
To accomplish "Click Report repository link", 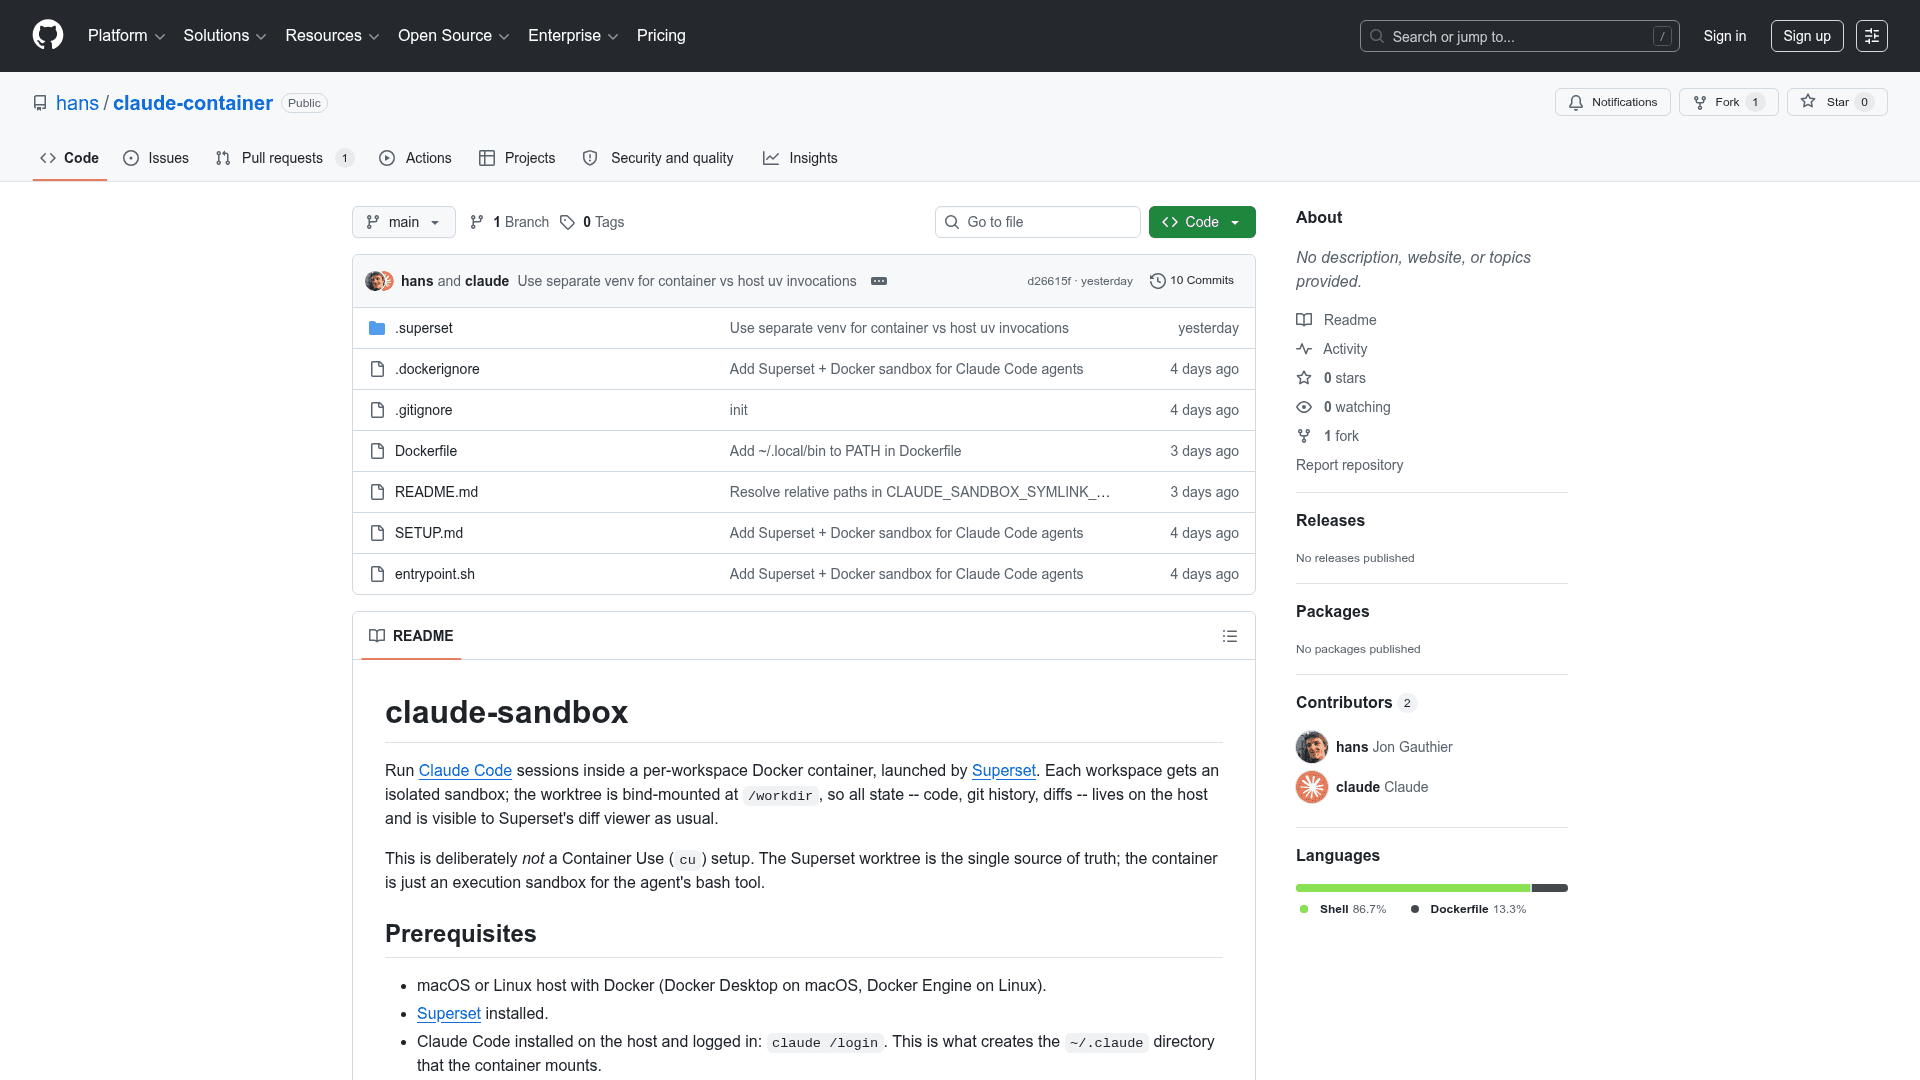I will tap(1349, 465).
